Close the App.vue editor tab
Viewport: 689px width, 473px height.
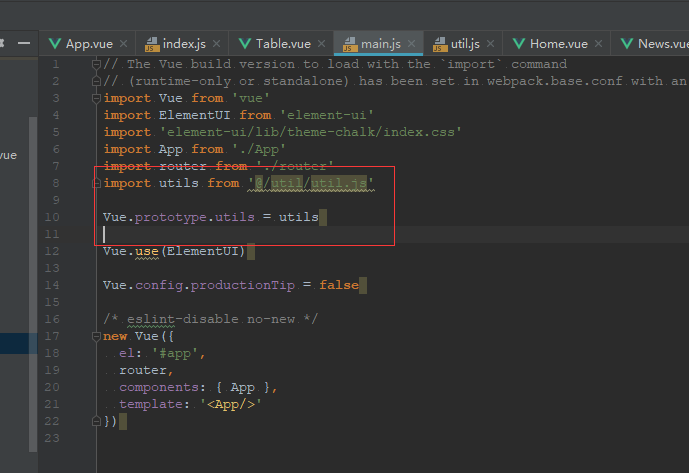click(x=123, y=44)
